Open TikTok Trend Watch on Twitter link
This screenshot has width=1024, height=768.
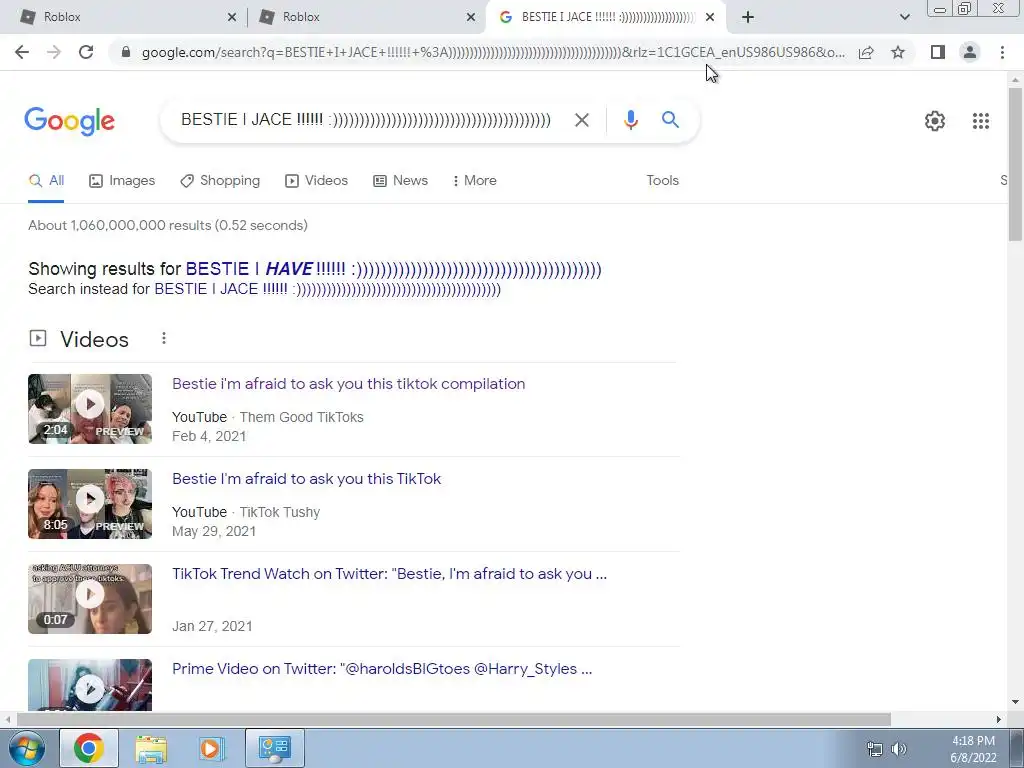pyautogui.click(x=389, y=574)
